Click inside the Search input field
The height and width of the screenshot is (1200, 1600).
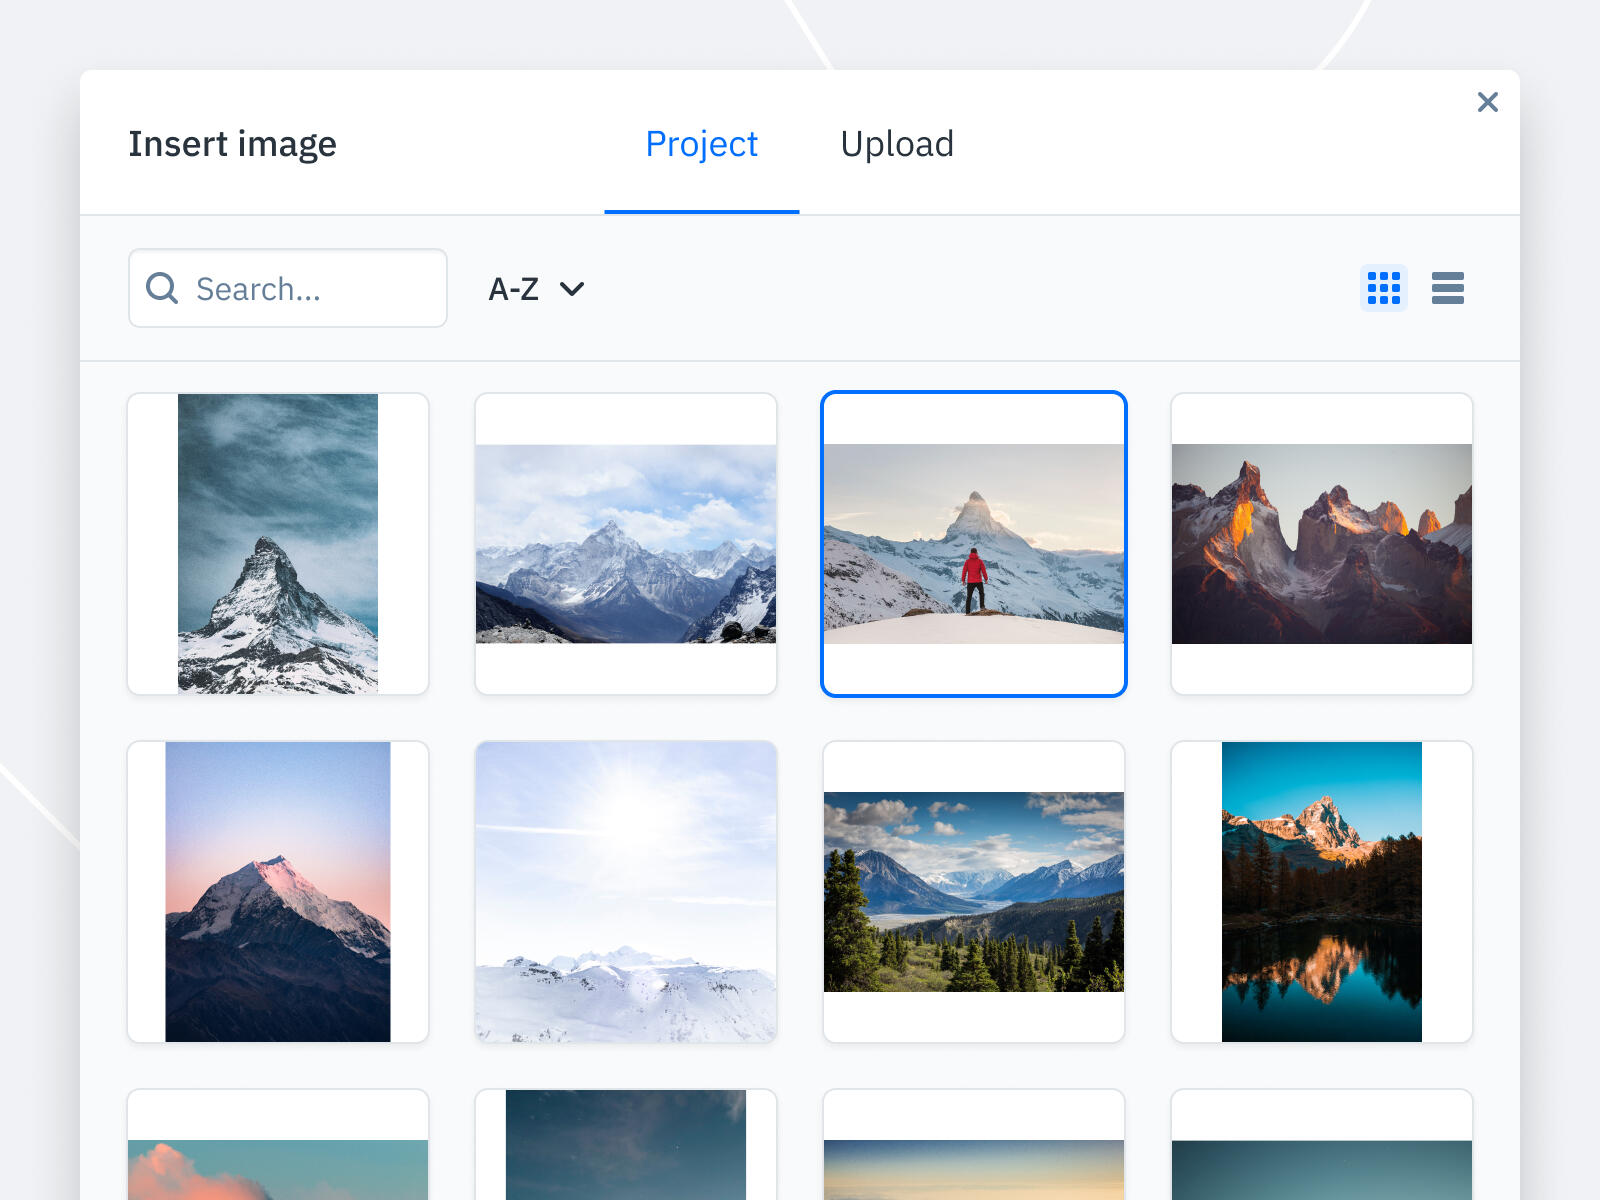[300, 288]
